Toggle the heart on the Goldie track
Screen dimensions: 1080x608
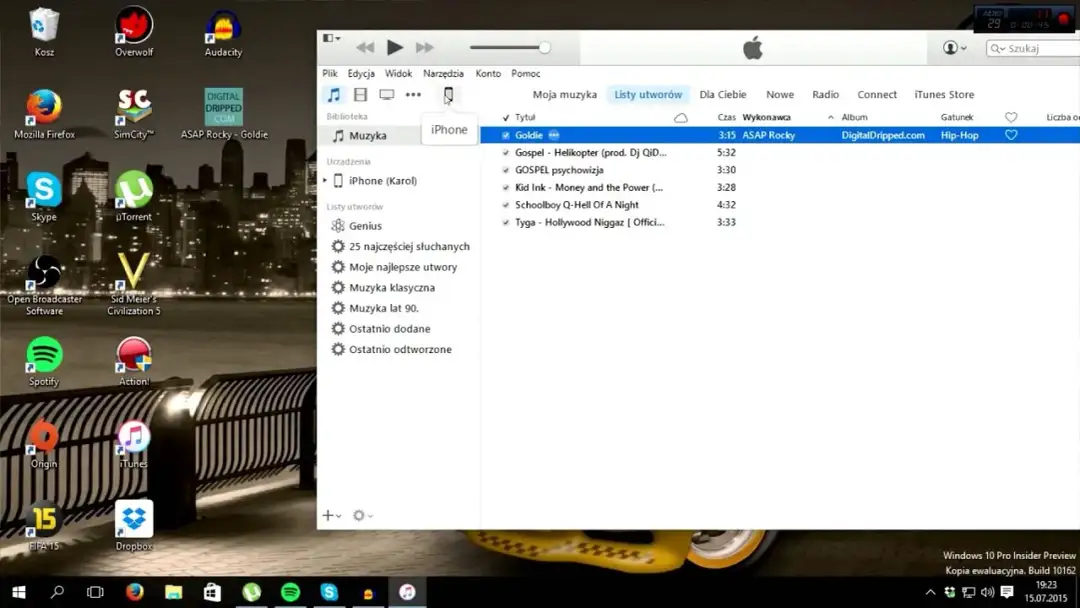pyautogui.click(x=1011, y=134)
